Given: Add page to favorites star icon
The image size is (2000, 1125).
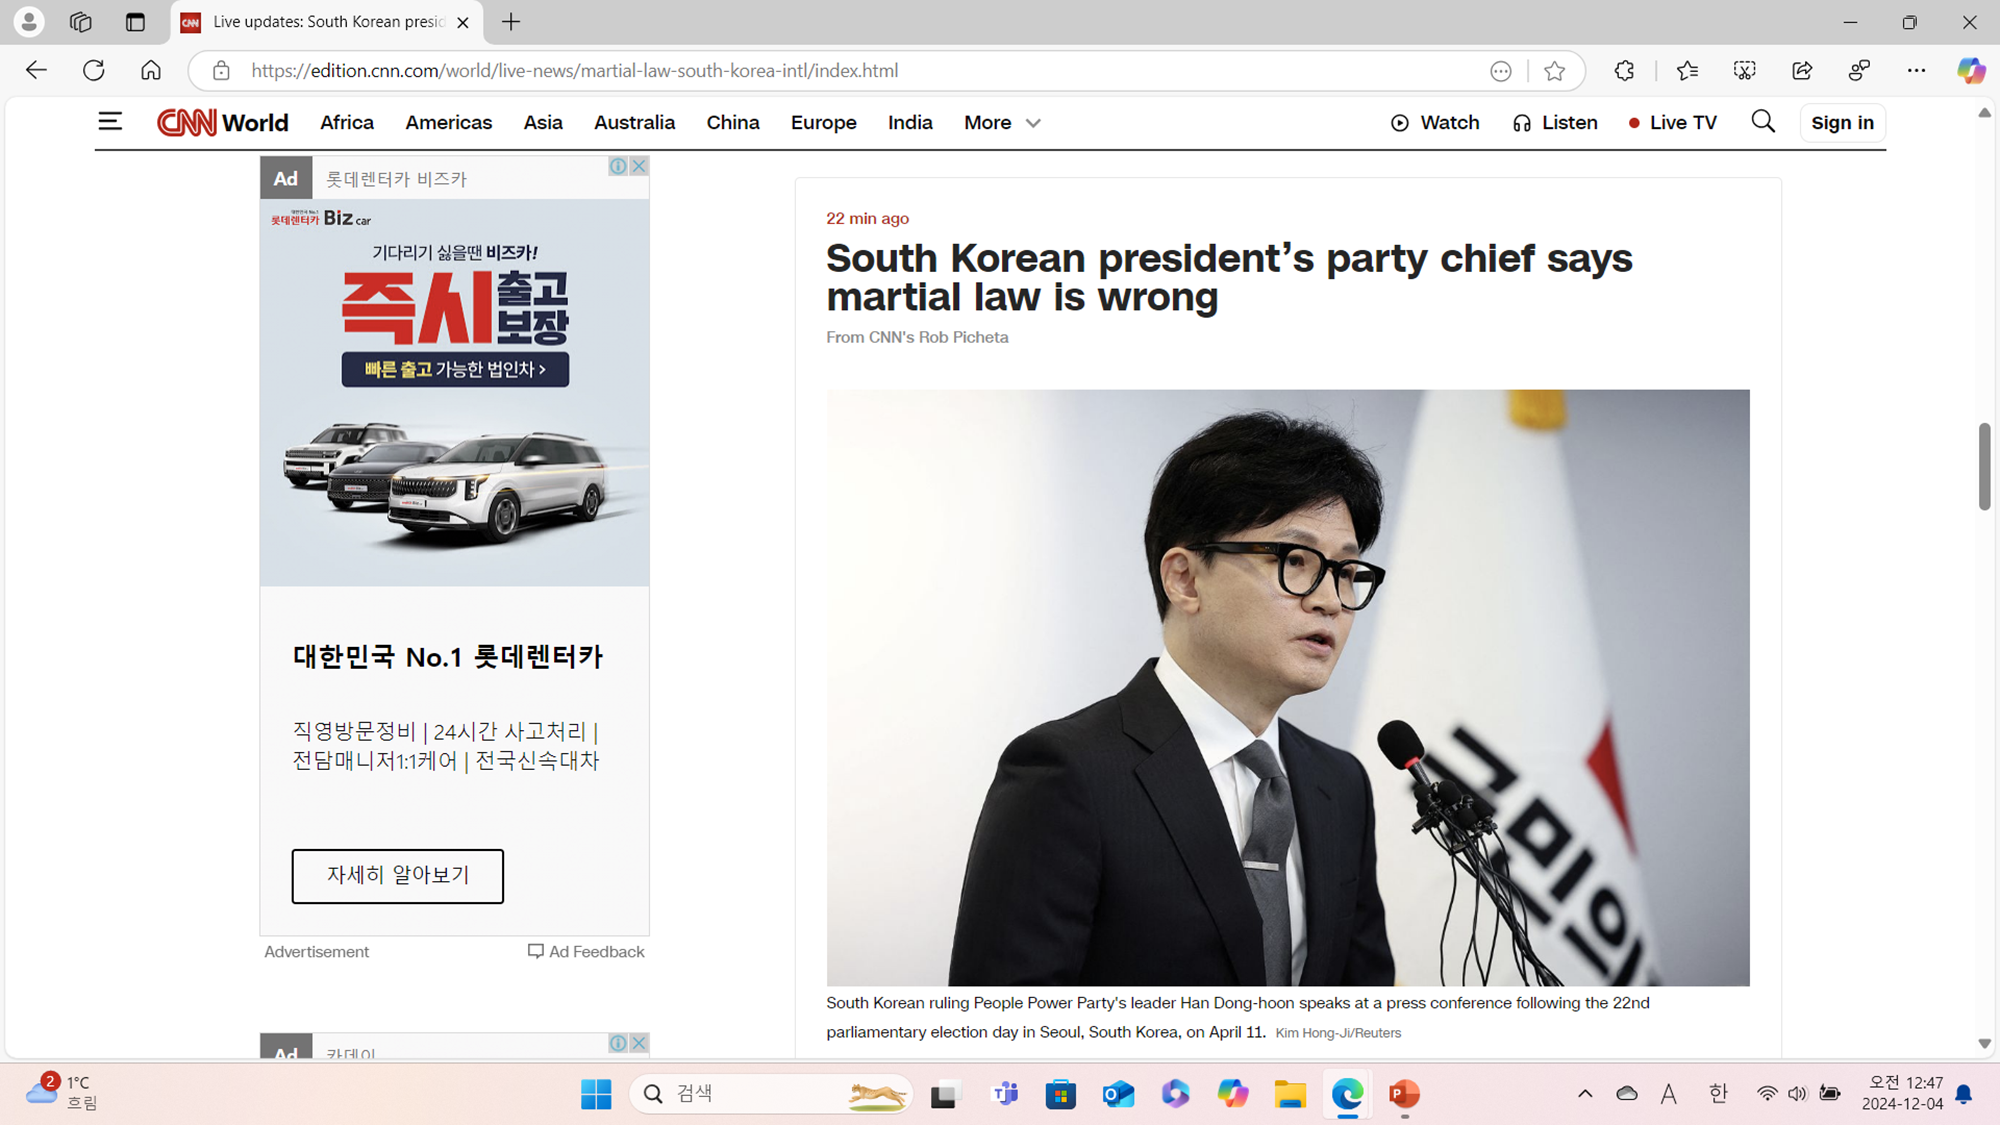Looking at the screenshot, I should pyautogui.click(x=1554, y=71).
